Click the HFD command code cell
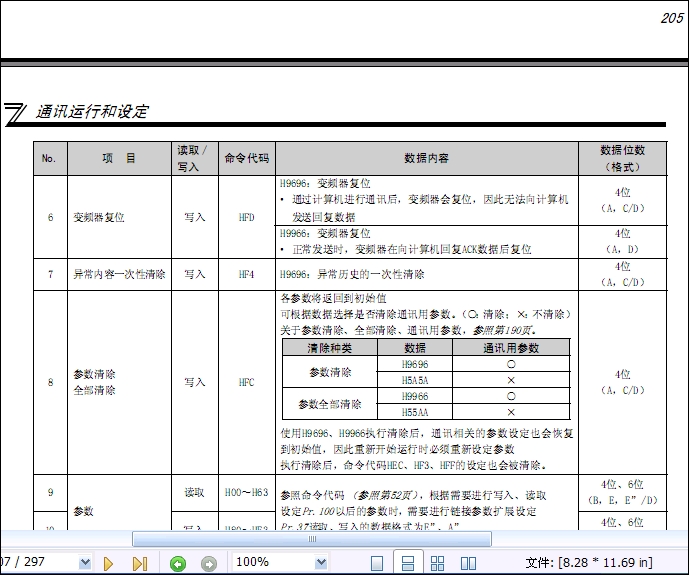Screen dimensions: 689x575 coord(246,217)
